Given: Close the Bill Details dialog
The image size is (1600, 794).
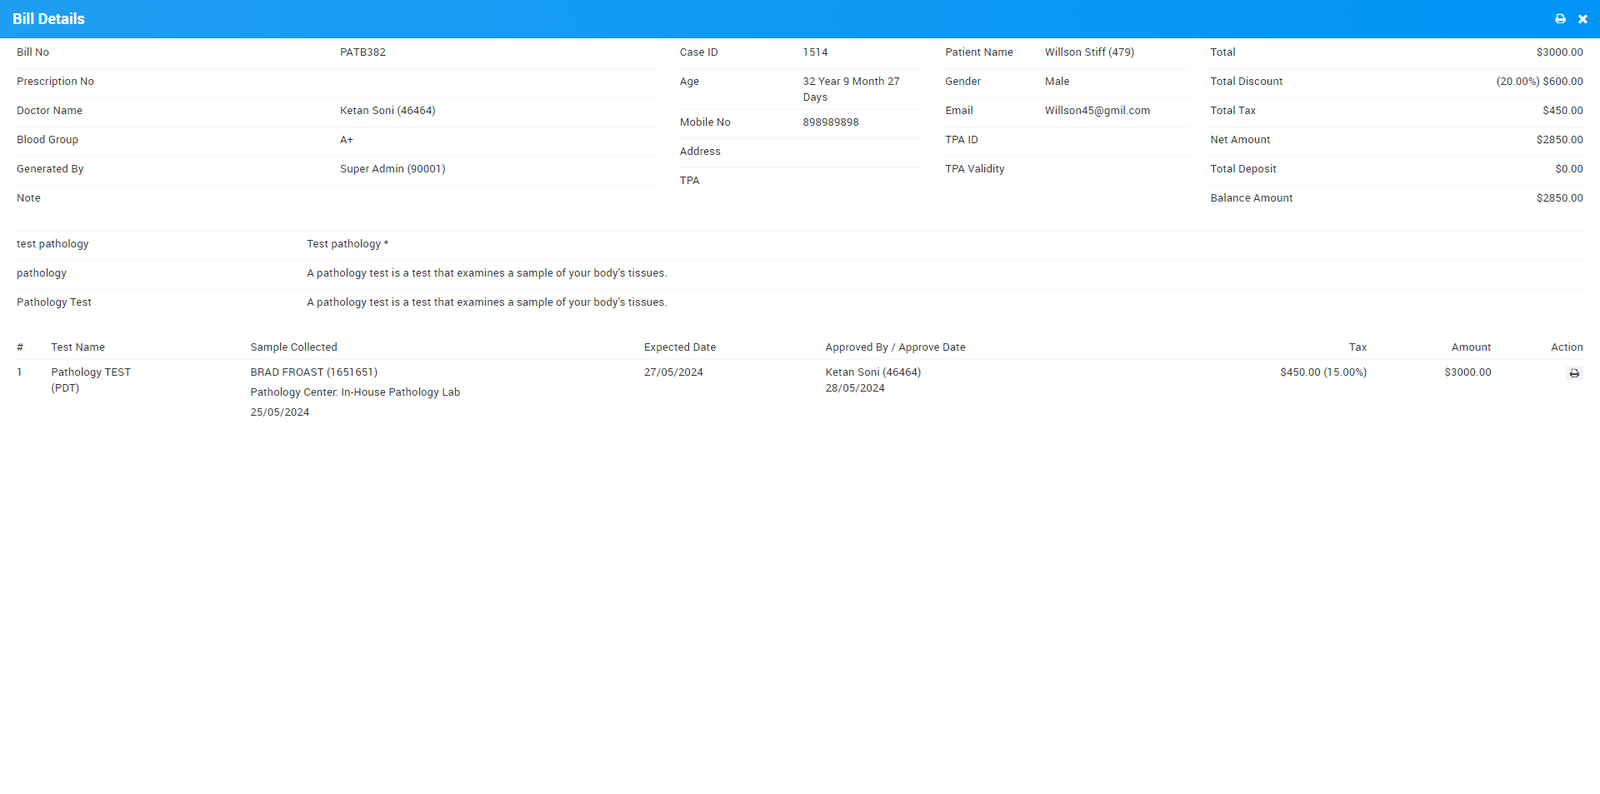Looking at the screenshot, I should click(x=1583, y=19).
